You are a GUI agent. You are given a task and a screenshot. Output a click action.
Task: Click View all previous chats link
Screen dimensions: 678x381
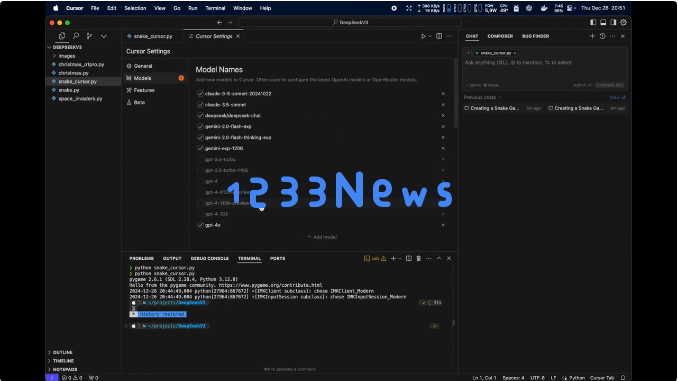click(617, 98)
